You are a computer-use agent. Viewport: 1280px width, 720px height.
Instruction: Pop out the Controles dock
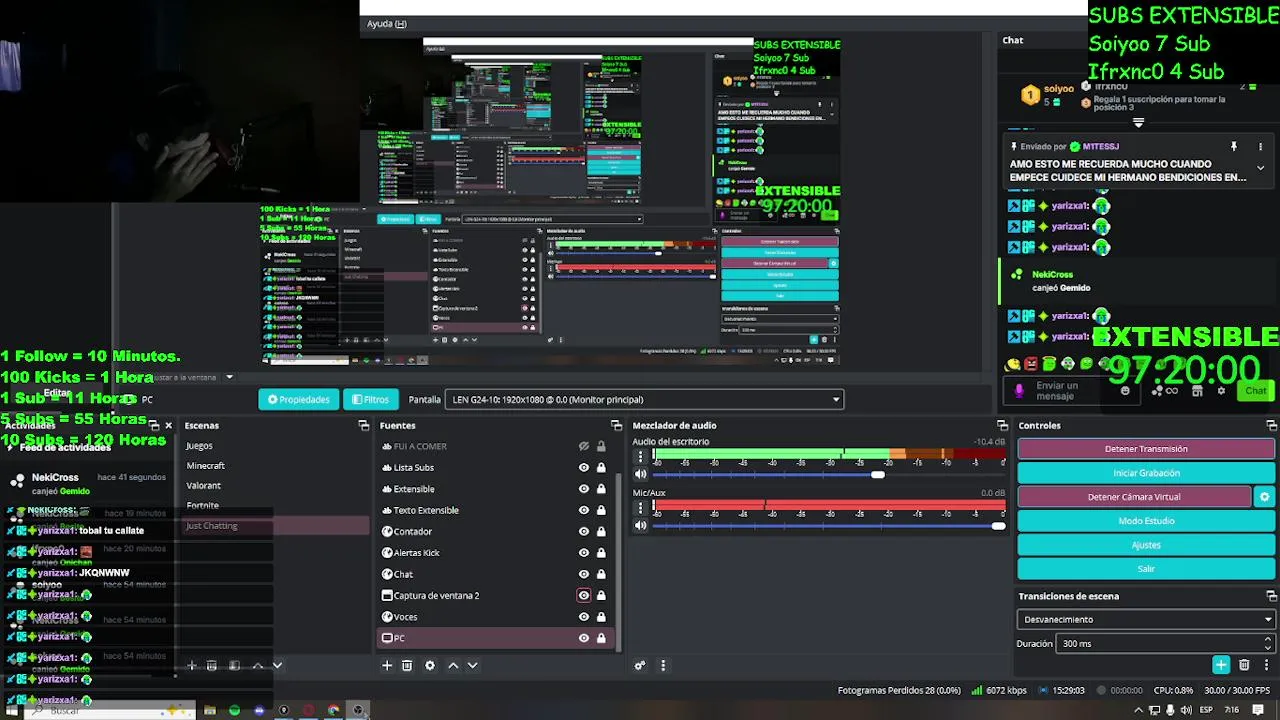point(1271,426)
